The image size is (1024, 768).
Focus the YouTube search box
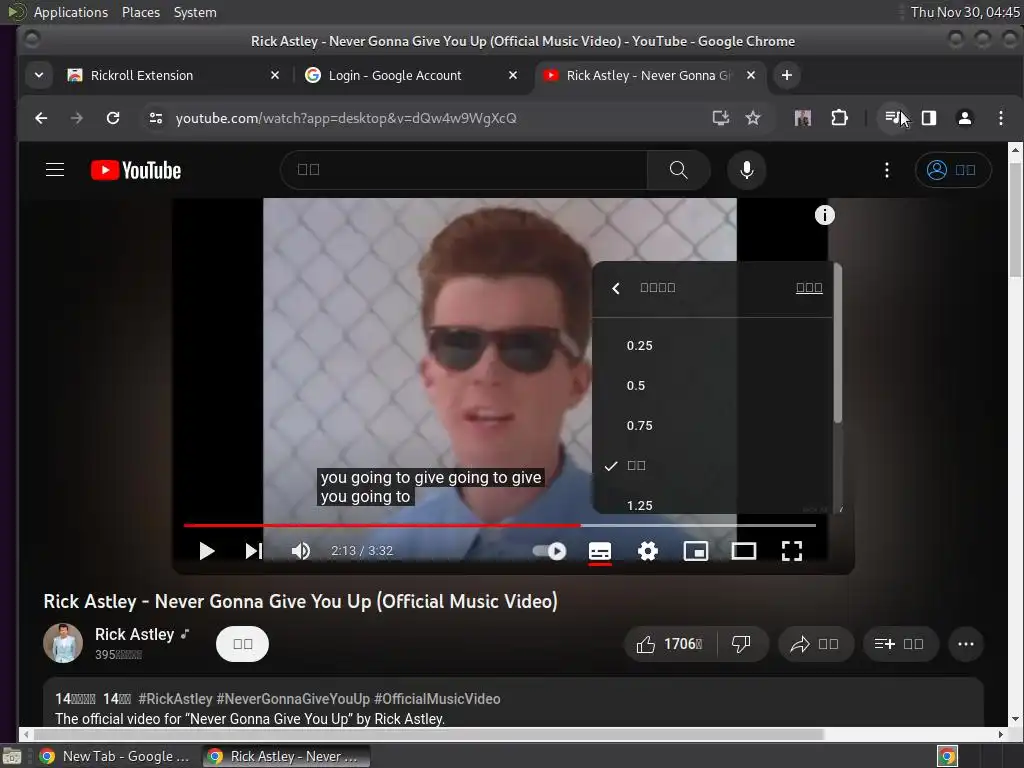(x=464, y=170)
